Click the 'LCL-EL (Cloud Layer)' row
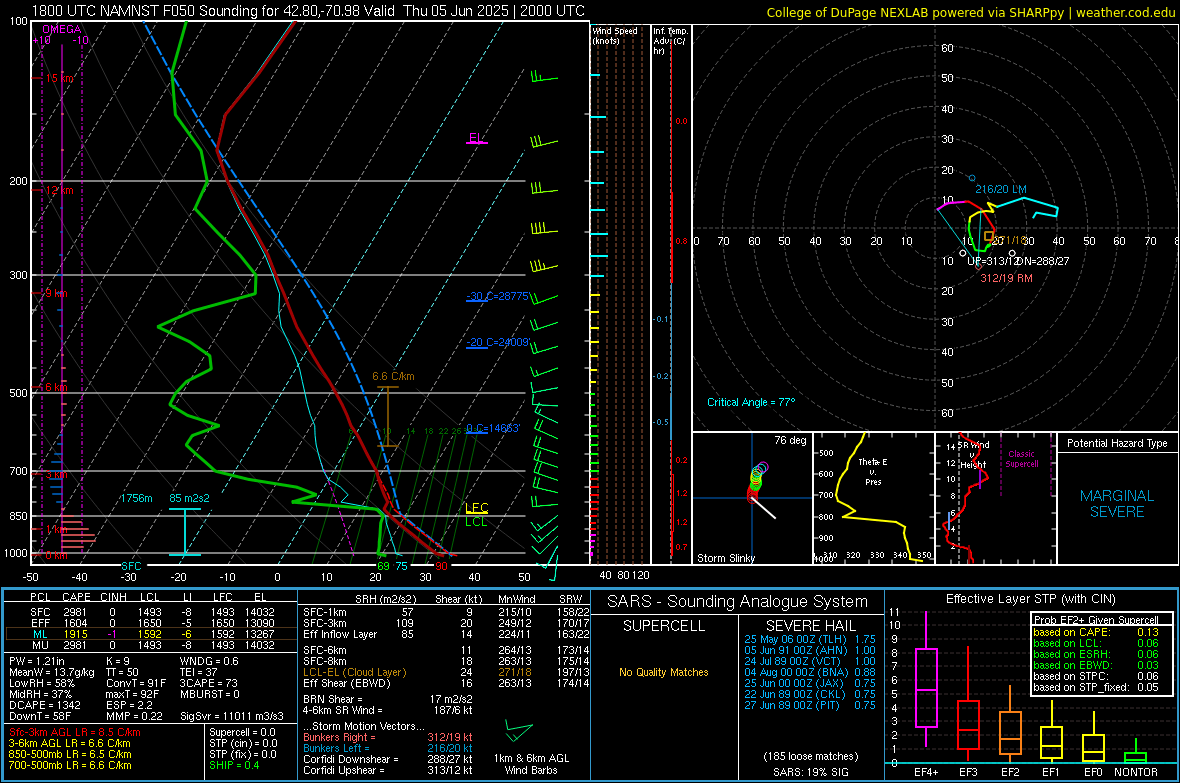This screenshot has width=1180, height=783. tap(446, 672)
